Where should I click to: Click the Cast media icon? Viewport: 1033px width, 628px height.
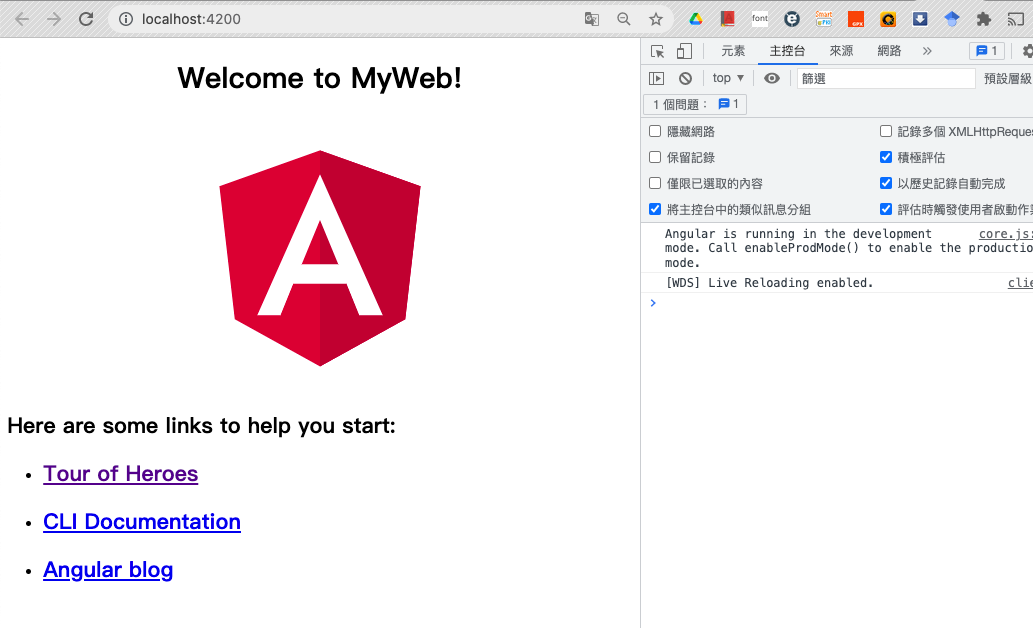click(1016, 19)
